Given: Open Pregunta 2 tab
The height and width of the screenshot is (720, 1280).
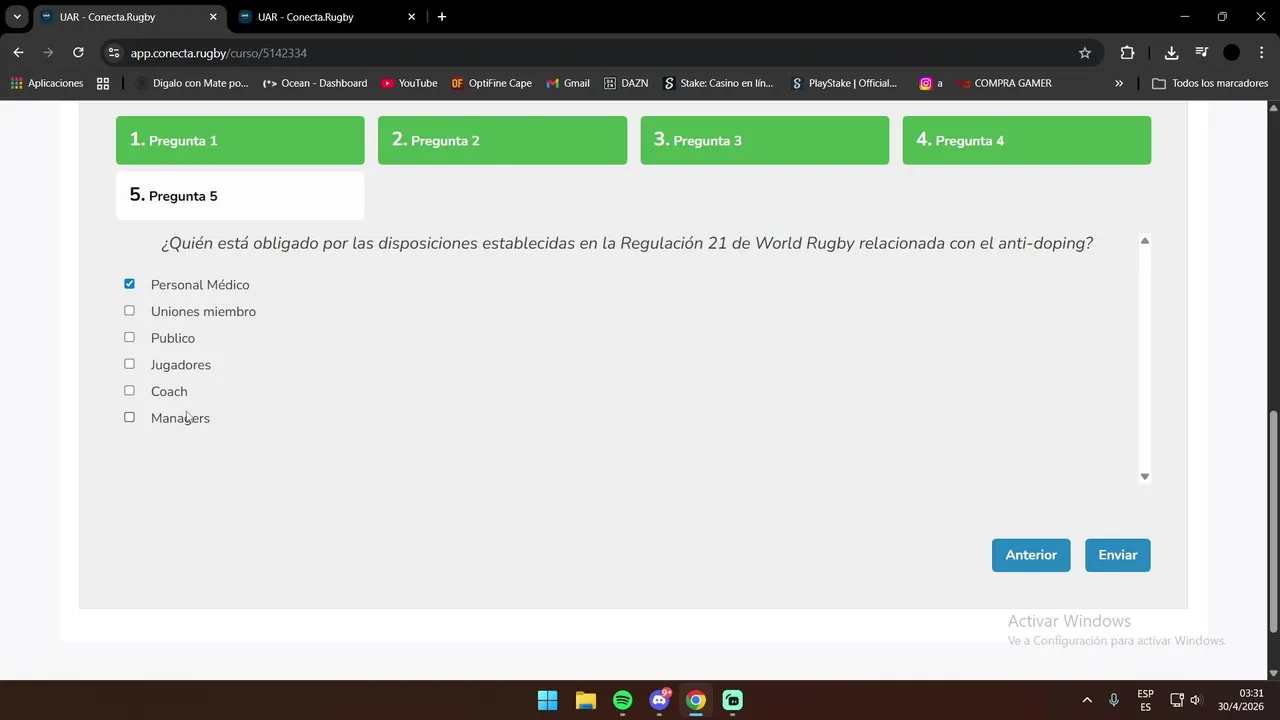Looking at the screenshot, I should click(x=502, y=140).
